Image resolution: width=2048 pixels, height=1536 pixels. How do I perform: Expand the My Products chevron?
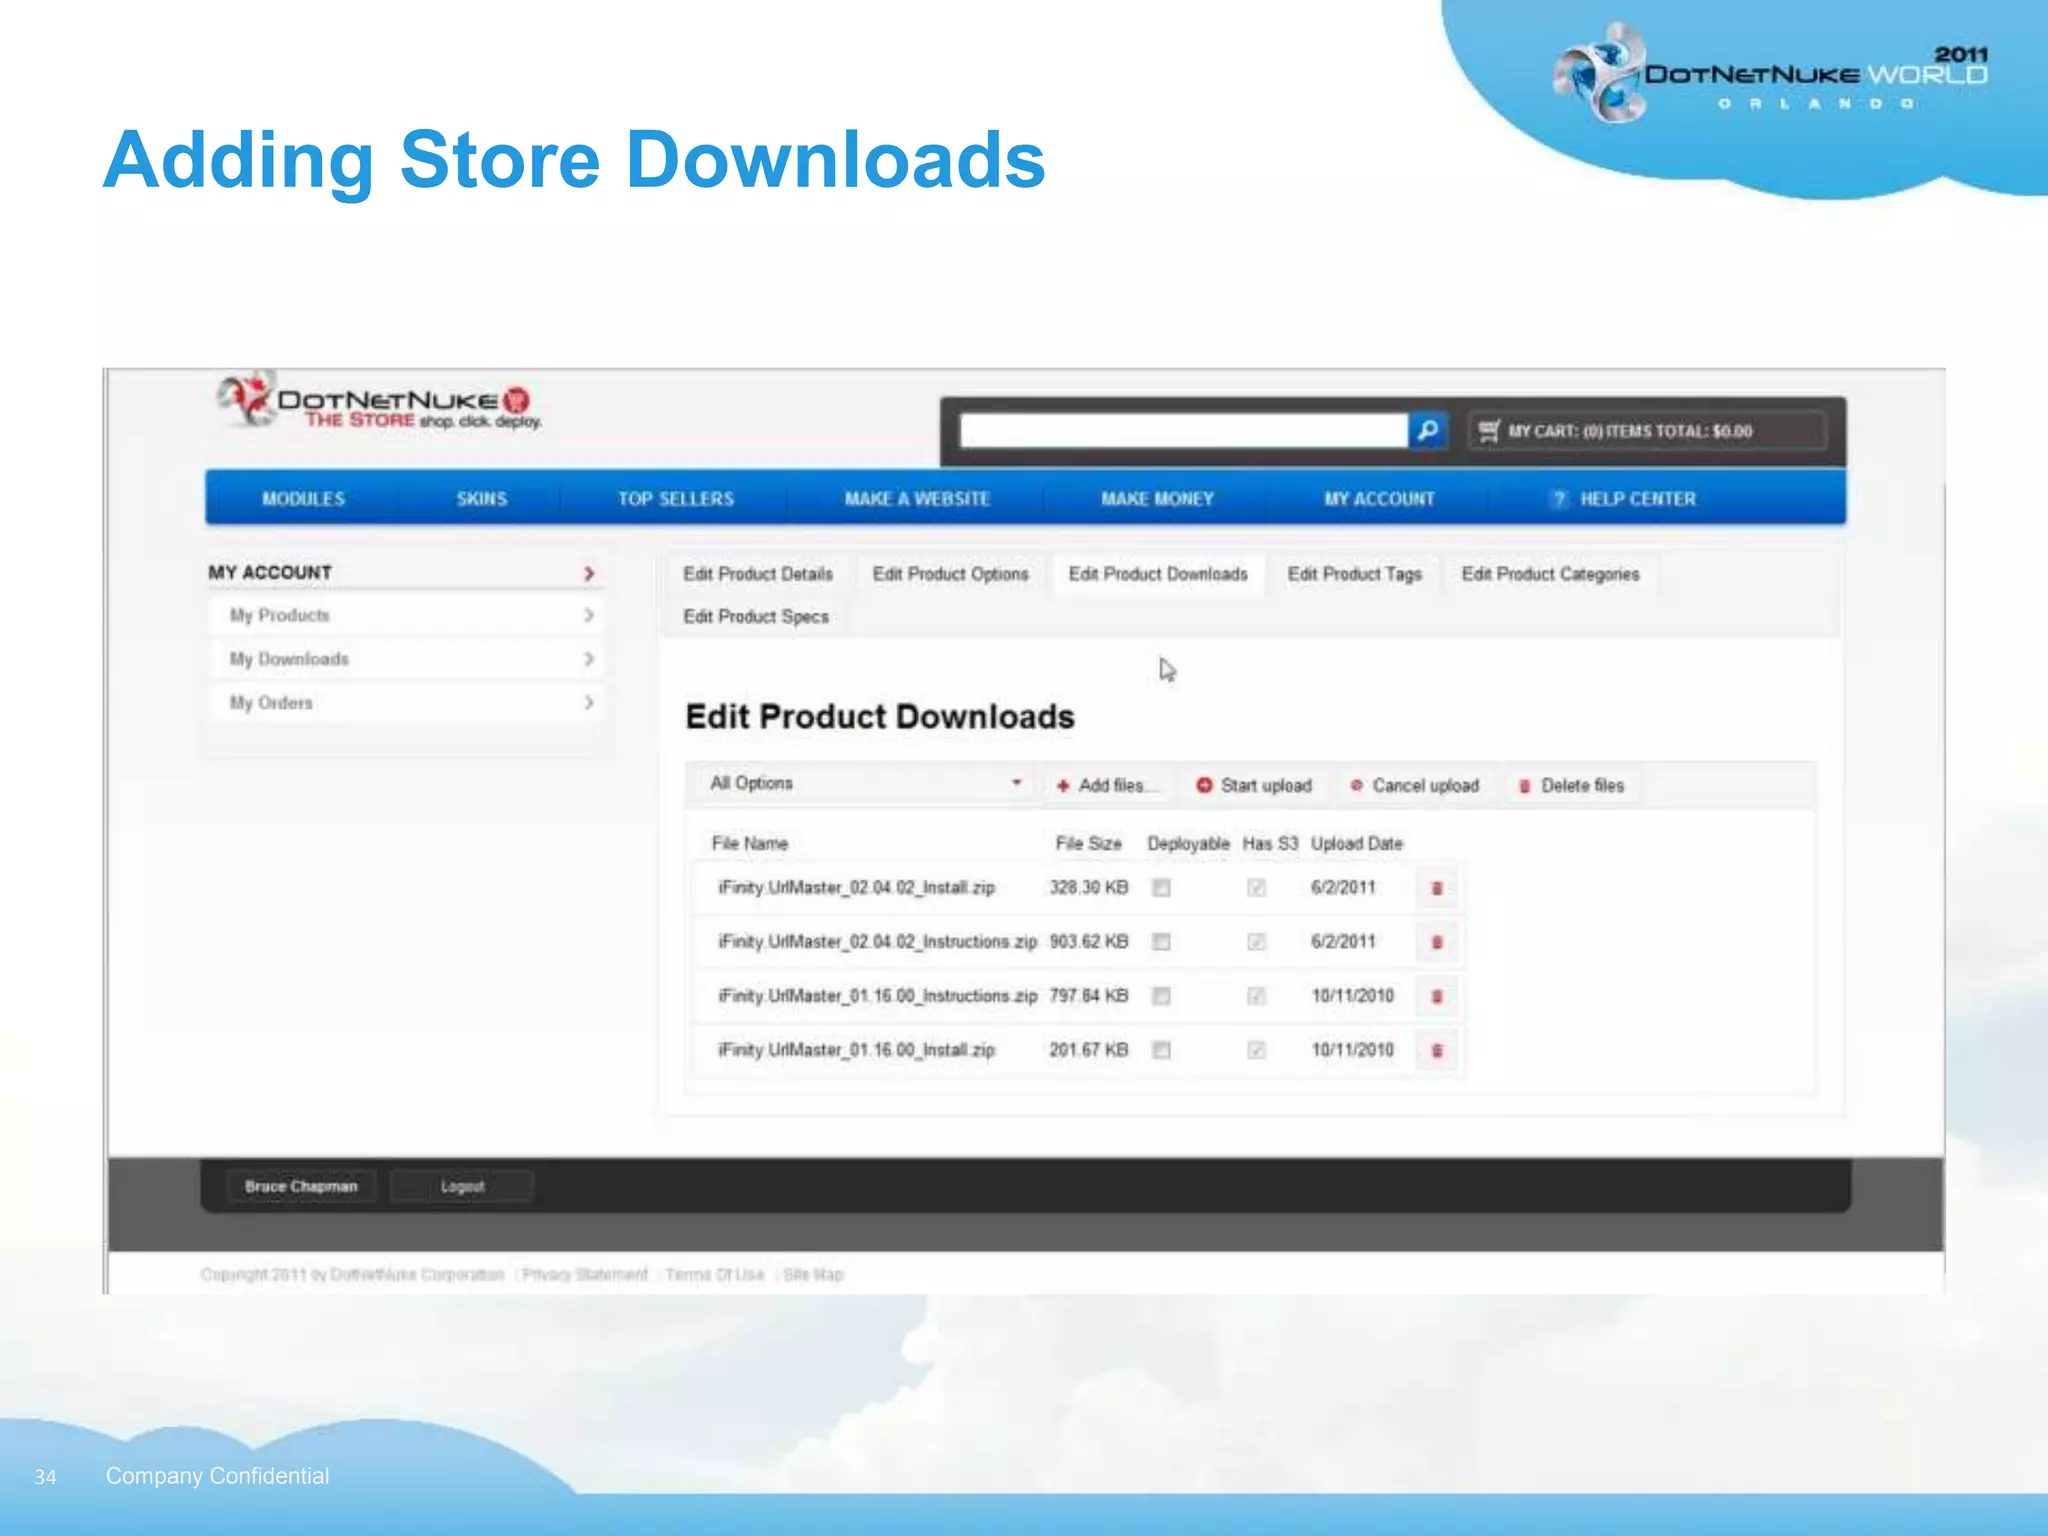589,615
